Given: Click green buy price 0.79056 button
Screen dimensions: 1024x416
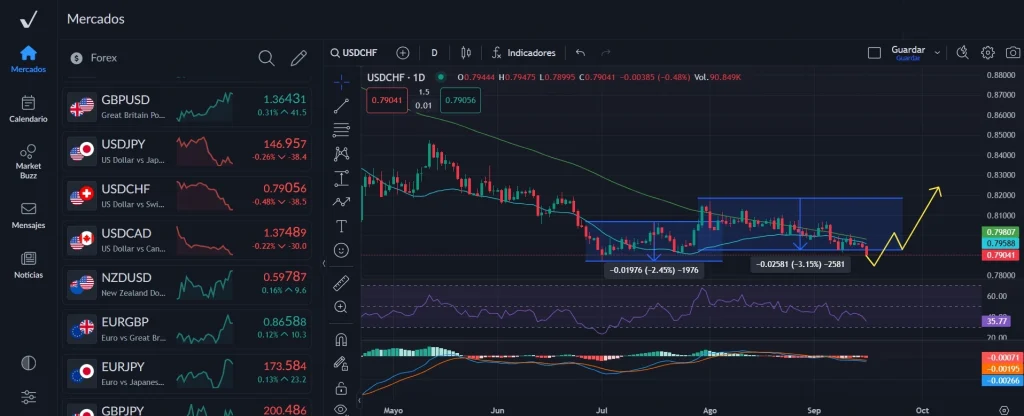Looking at the screenshot, I should coord(460,100).
